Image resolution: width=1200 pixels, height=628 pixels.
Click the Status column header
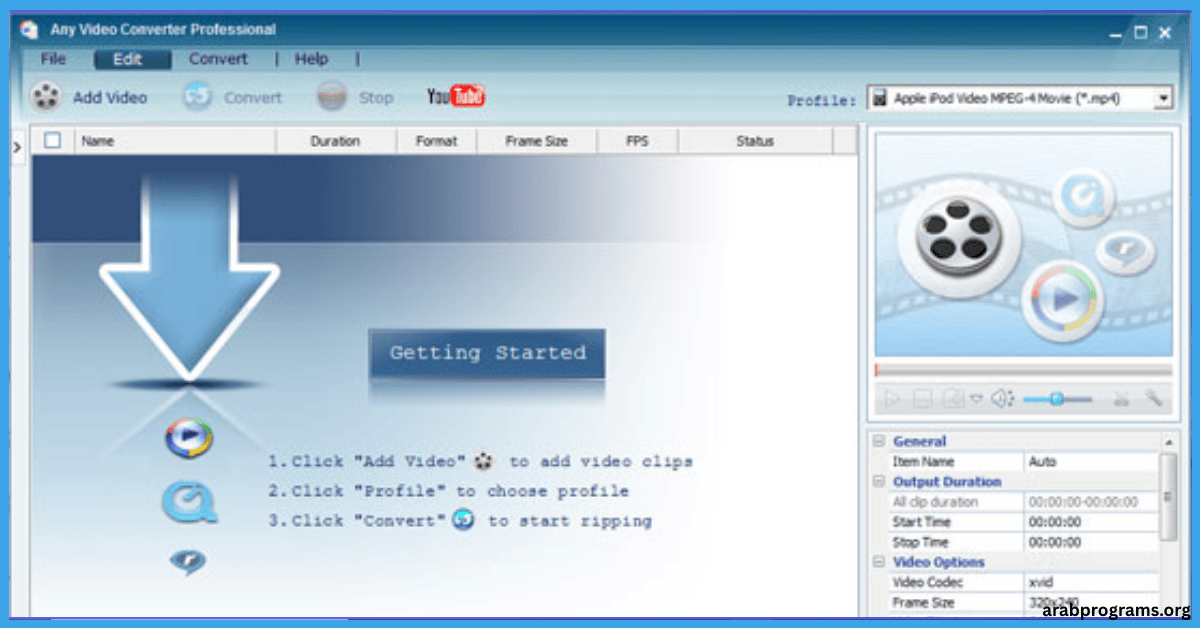(x=755, y=141)
